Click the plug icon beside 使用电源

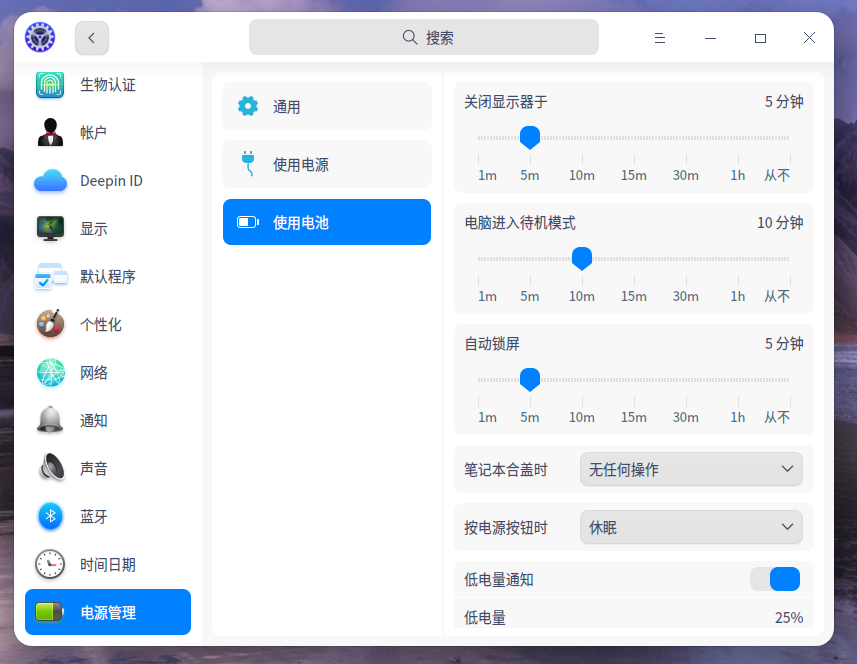coord(248,164)
